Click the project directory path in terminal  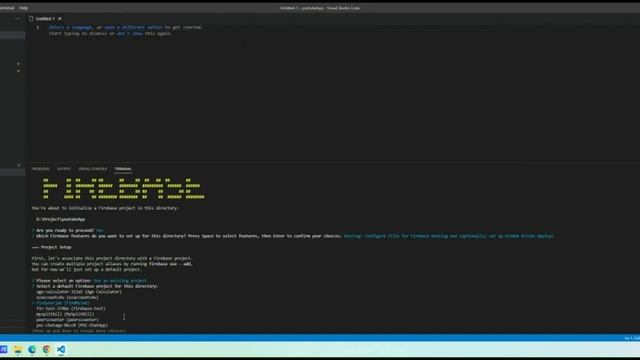(60, 219)
